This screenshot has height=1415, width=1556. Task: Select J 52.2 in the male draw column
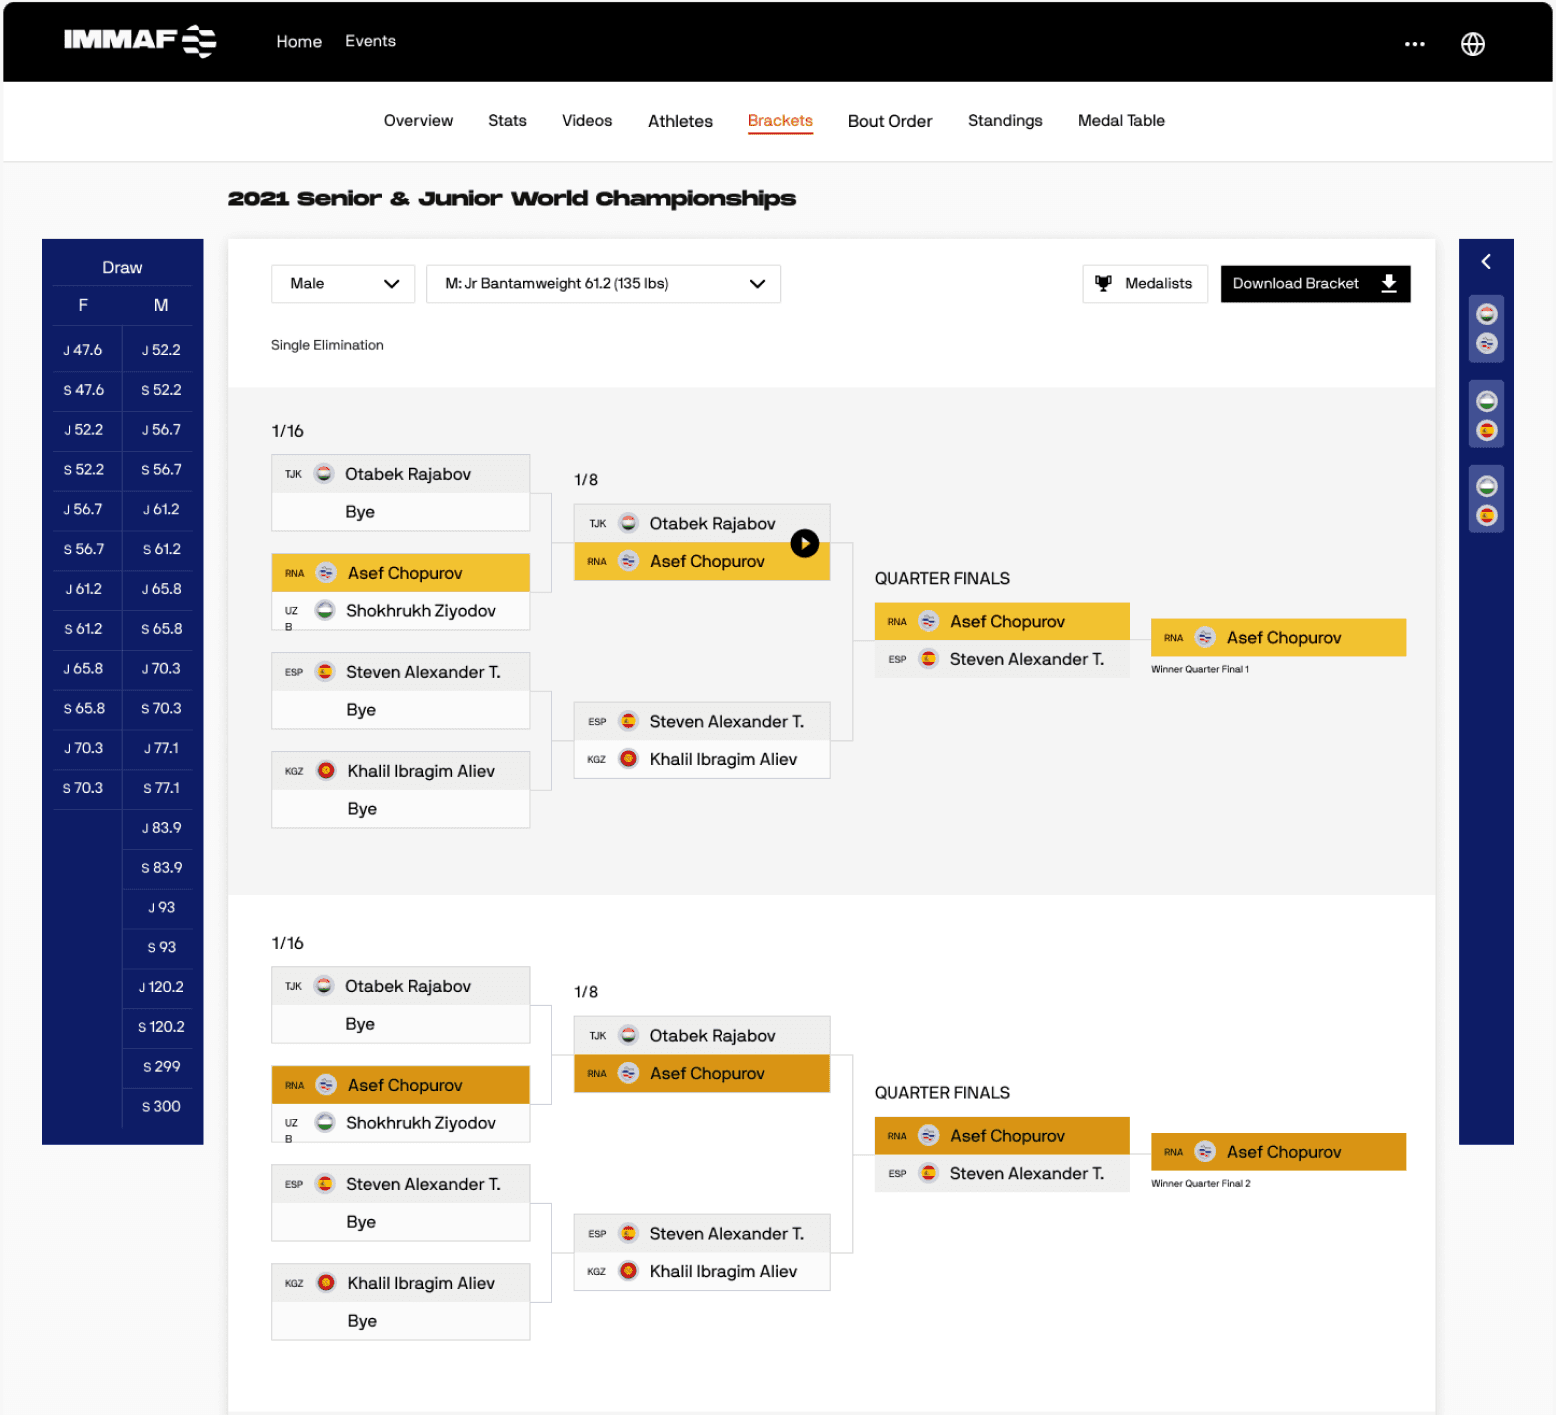tap(161, 350)
